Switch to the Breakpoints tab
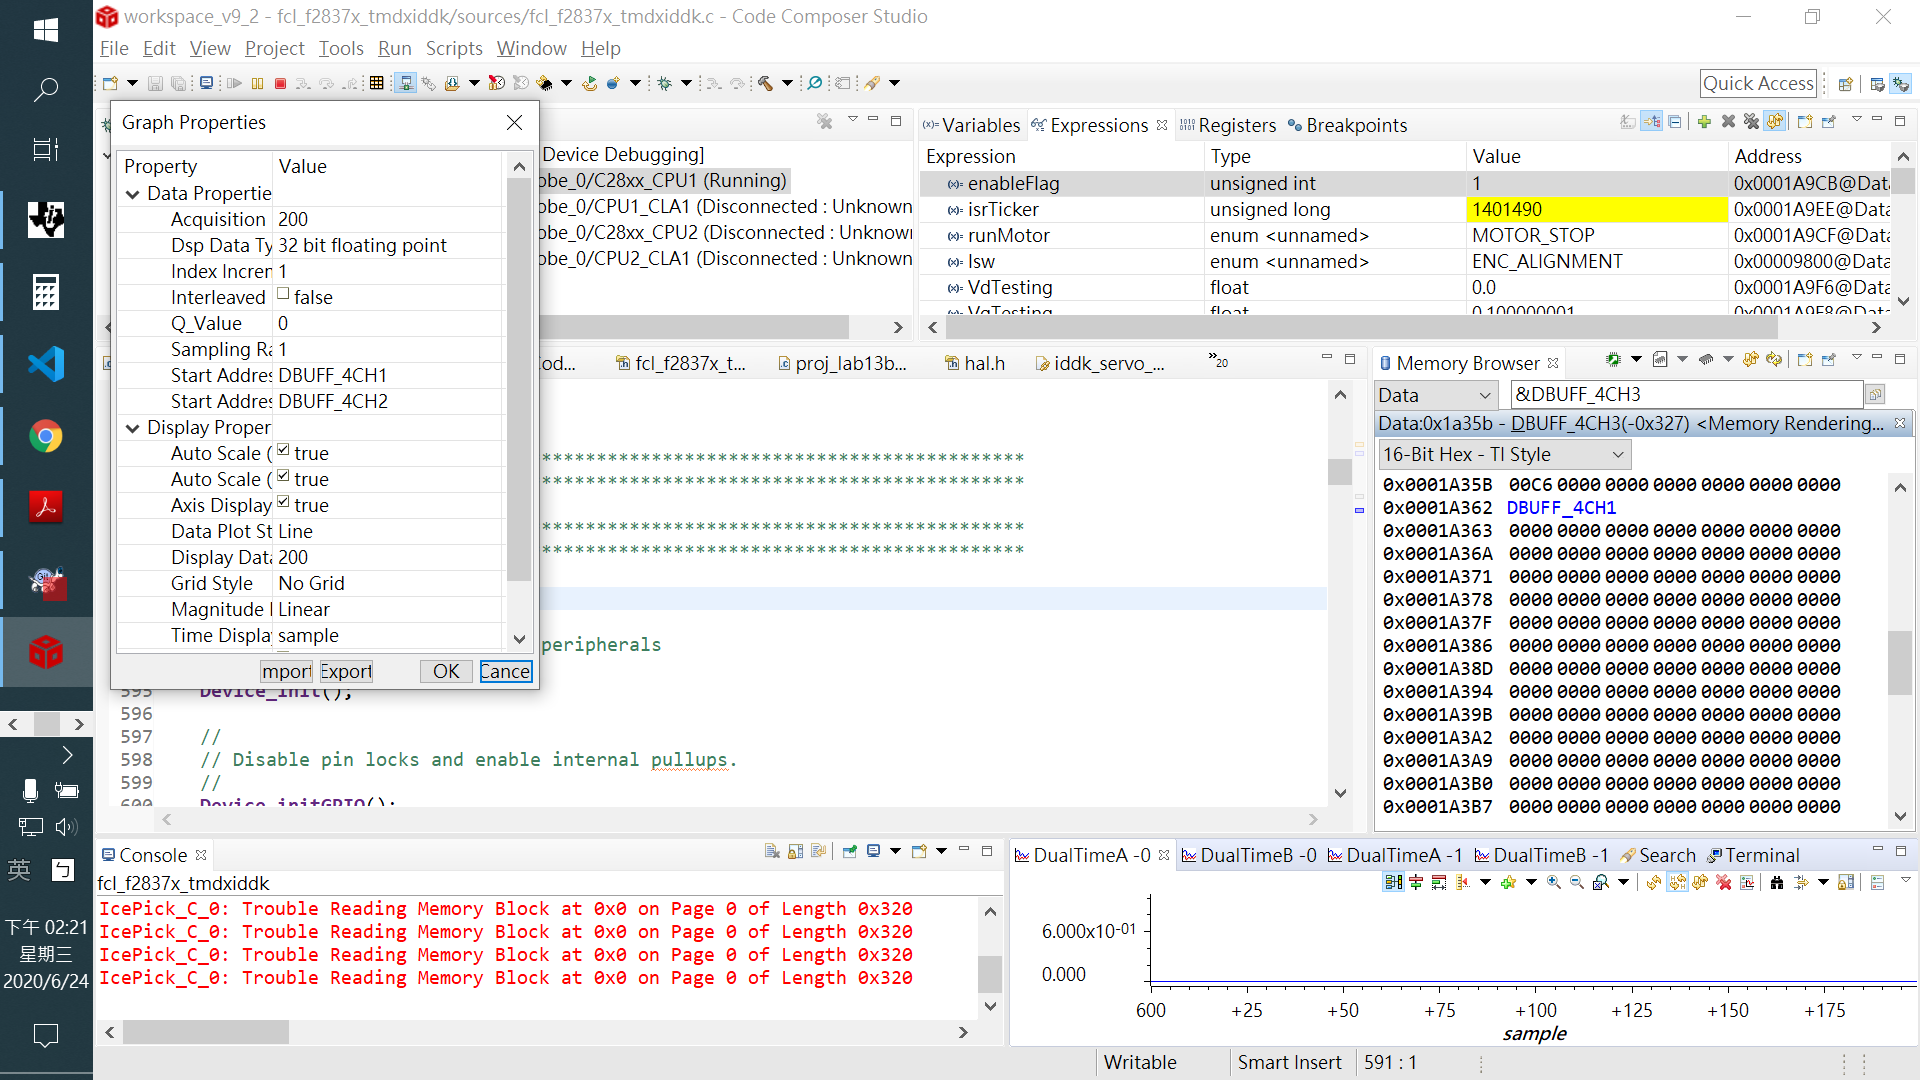Viewport: 1920px width, 1080px height. click(1347, 125)
